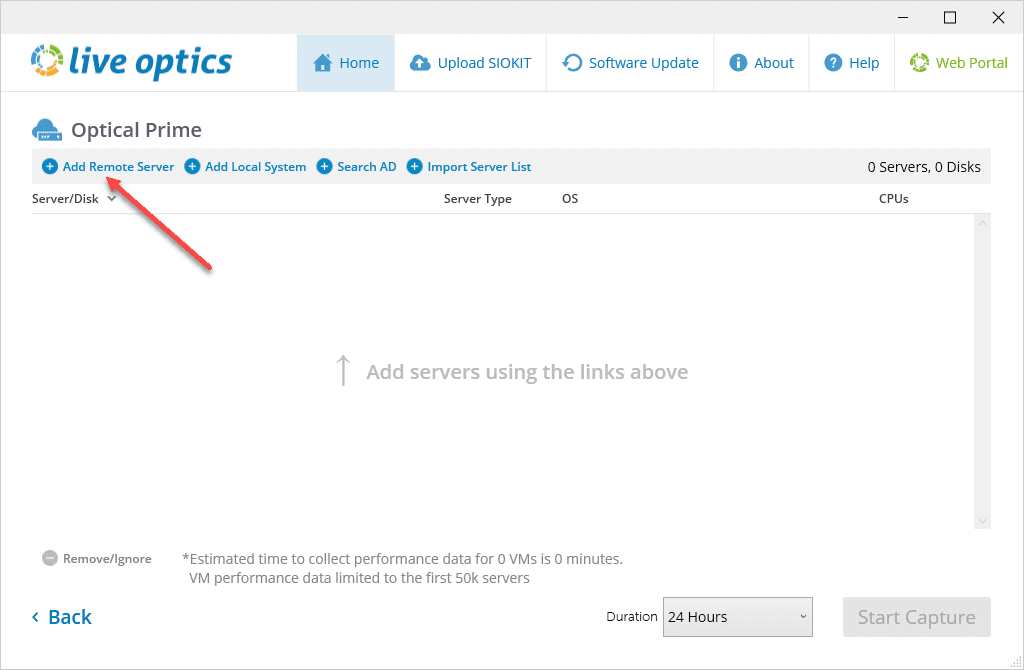Viewport: 1024px width, 670px height.
Task: Click the Server/Disk column sort chevron
Action: (x=112, y=198)
